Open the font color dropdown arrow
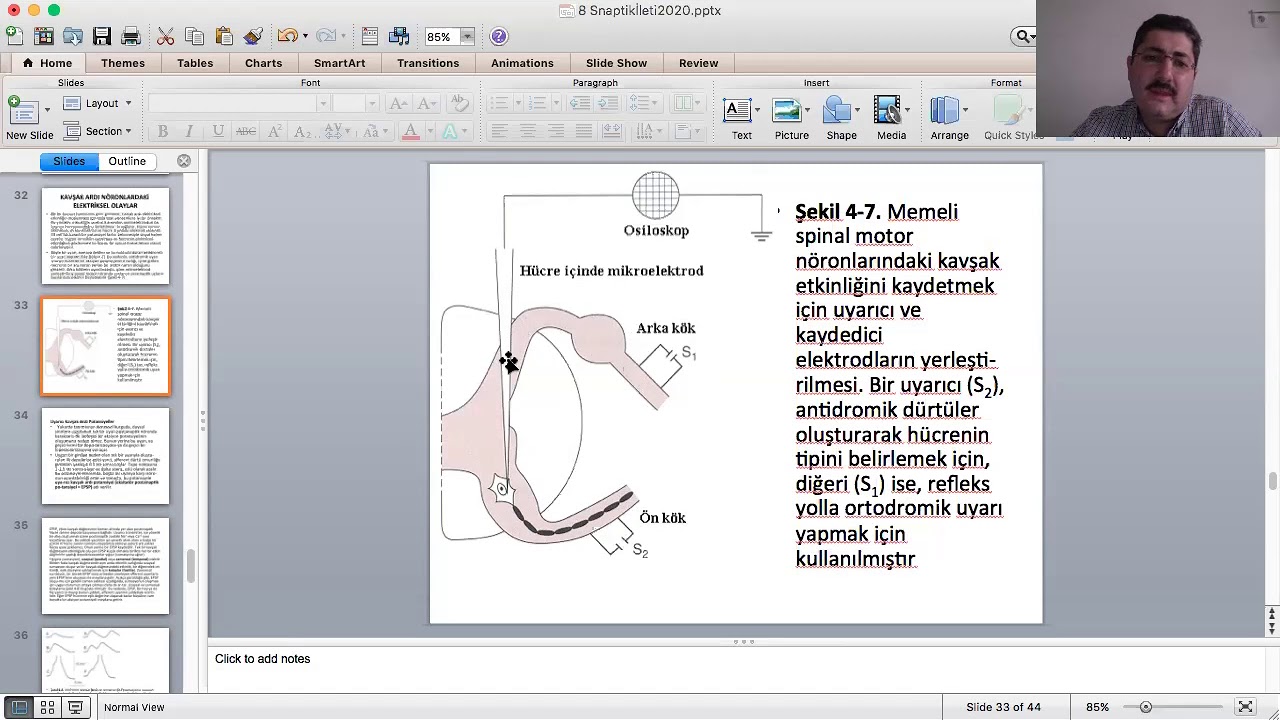 tap(430, 131)
